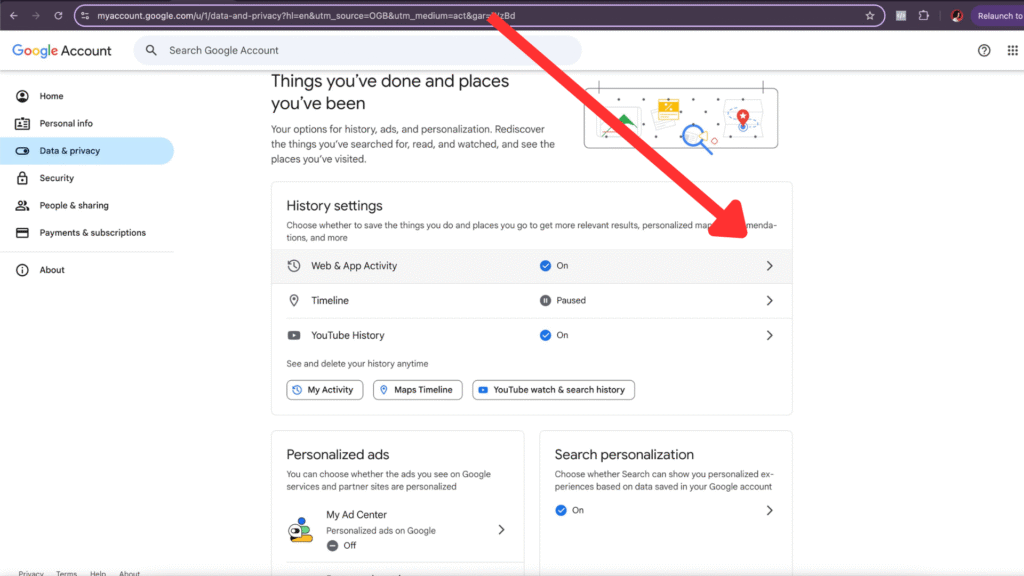Screen dimensions: 1024x576
Task: Click the People & sharing icon
Action: (x=22, y=206)
